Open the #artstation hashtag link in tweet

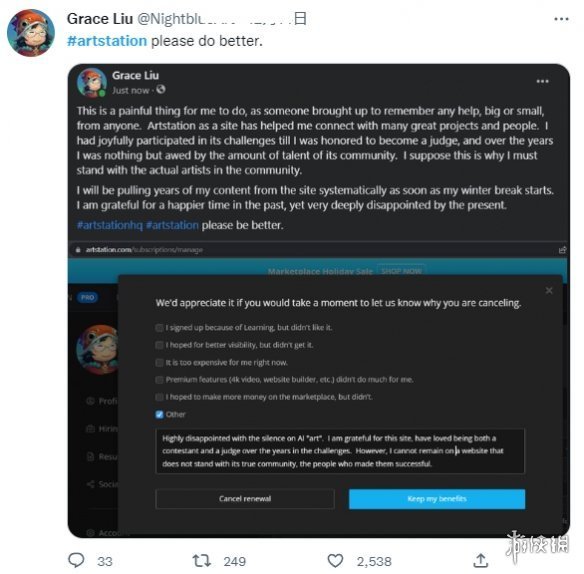tap(107, 41)
